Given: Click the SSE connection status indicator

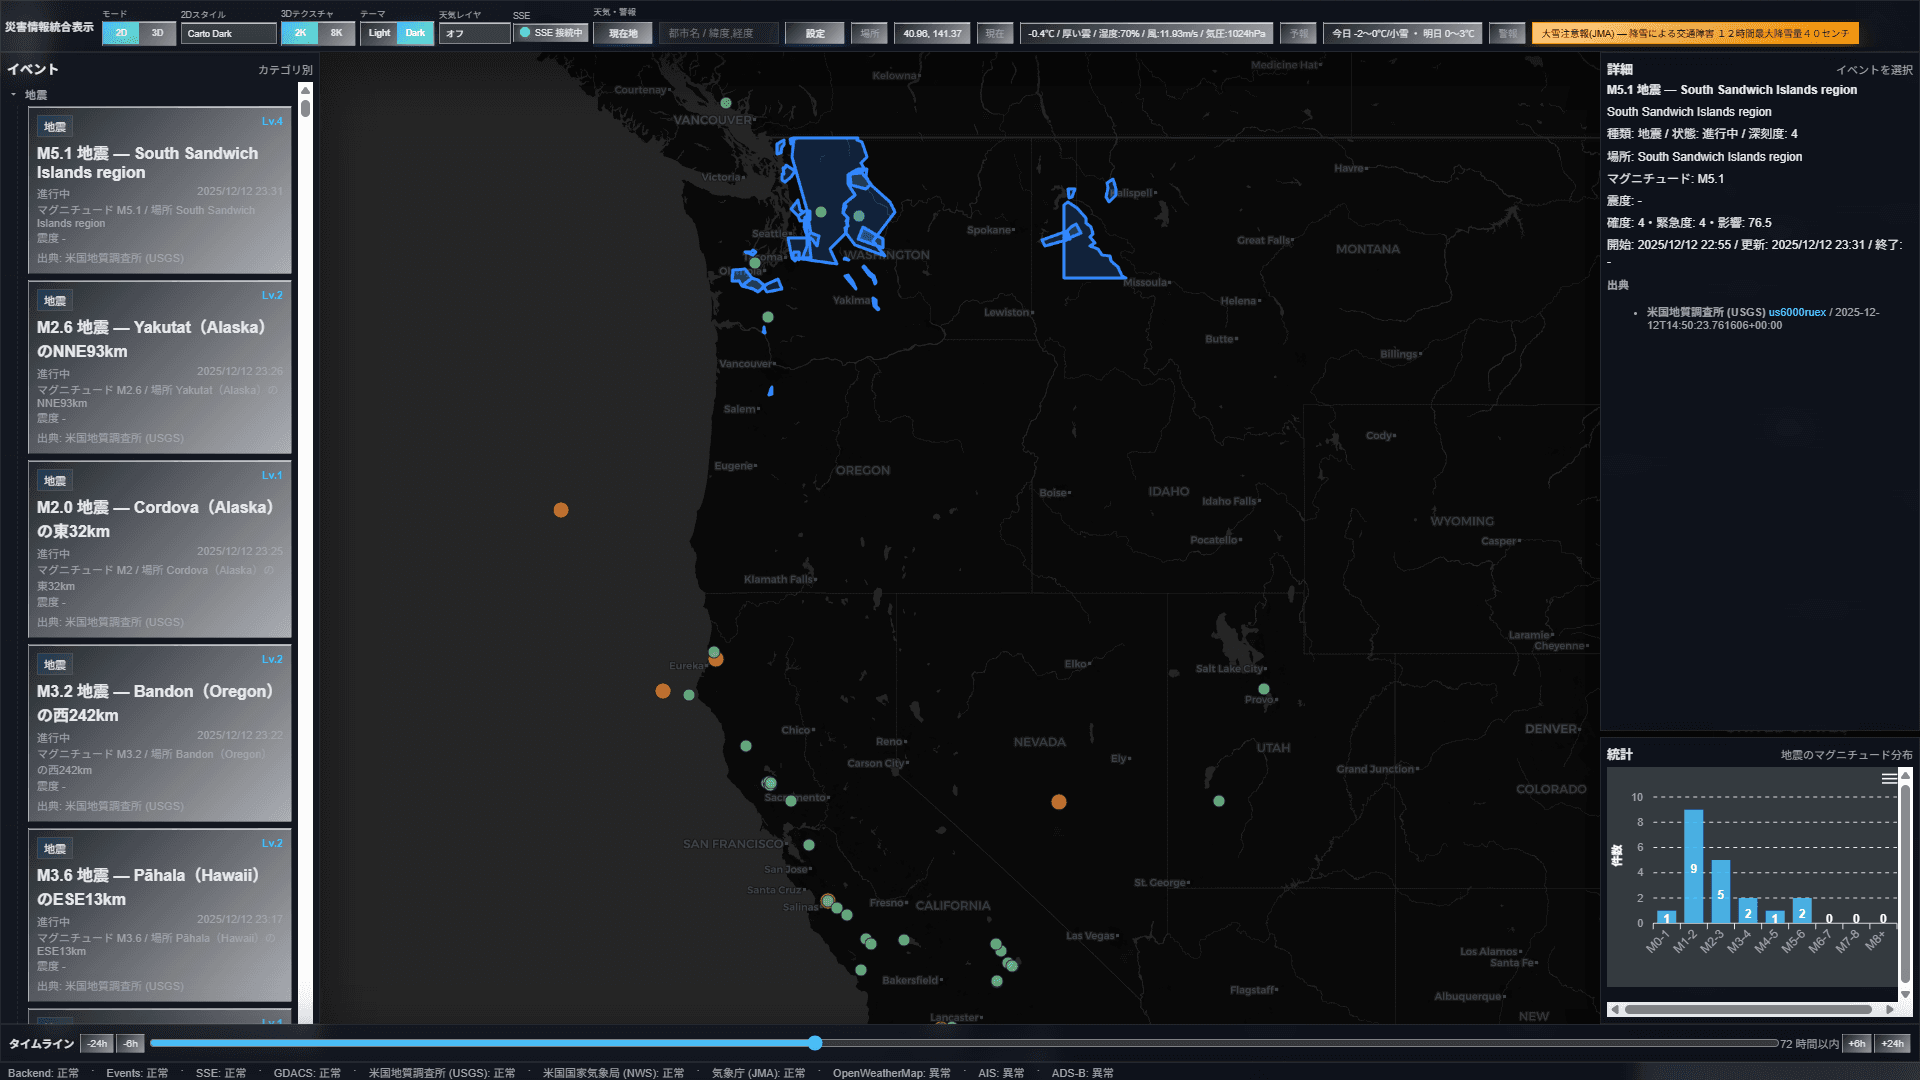Looking at the screenshot, I should coord(551,33).
